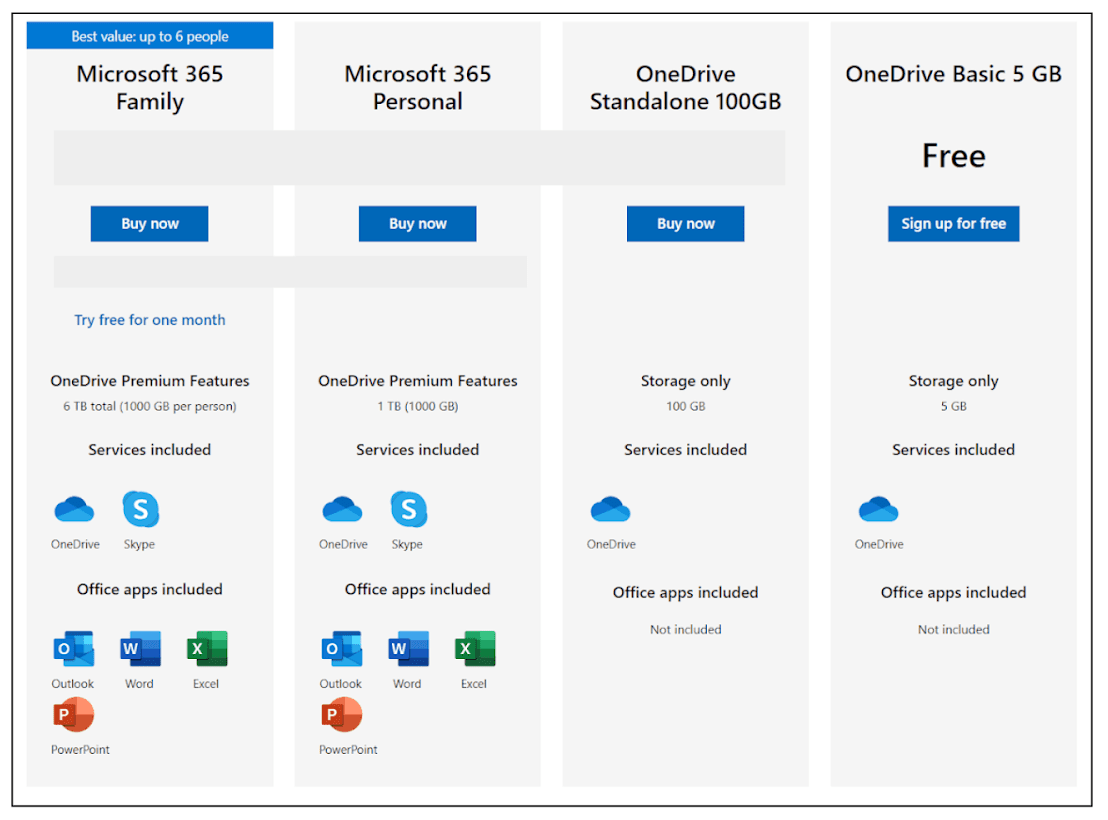The image size is (1108, 820).
Task: Click the Sign up for free button
Action: point(953,223)
